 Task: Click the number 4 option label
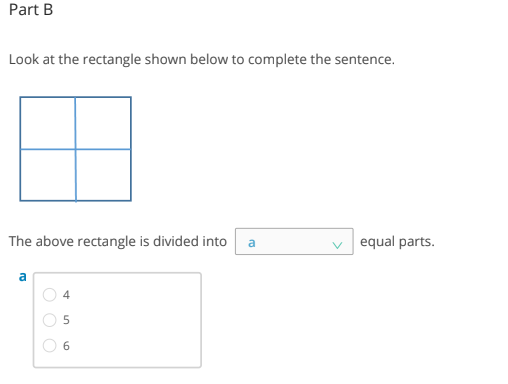[x=66, y=295]
